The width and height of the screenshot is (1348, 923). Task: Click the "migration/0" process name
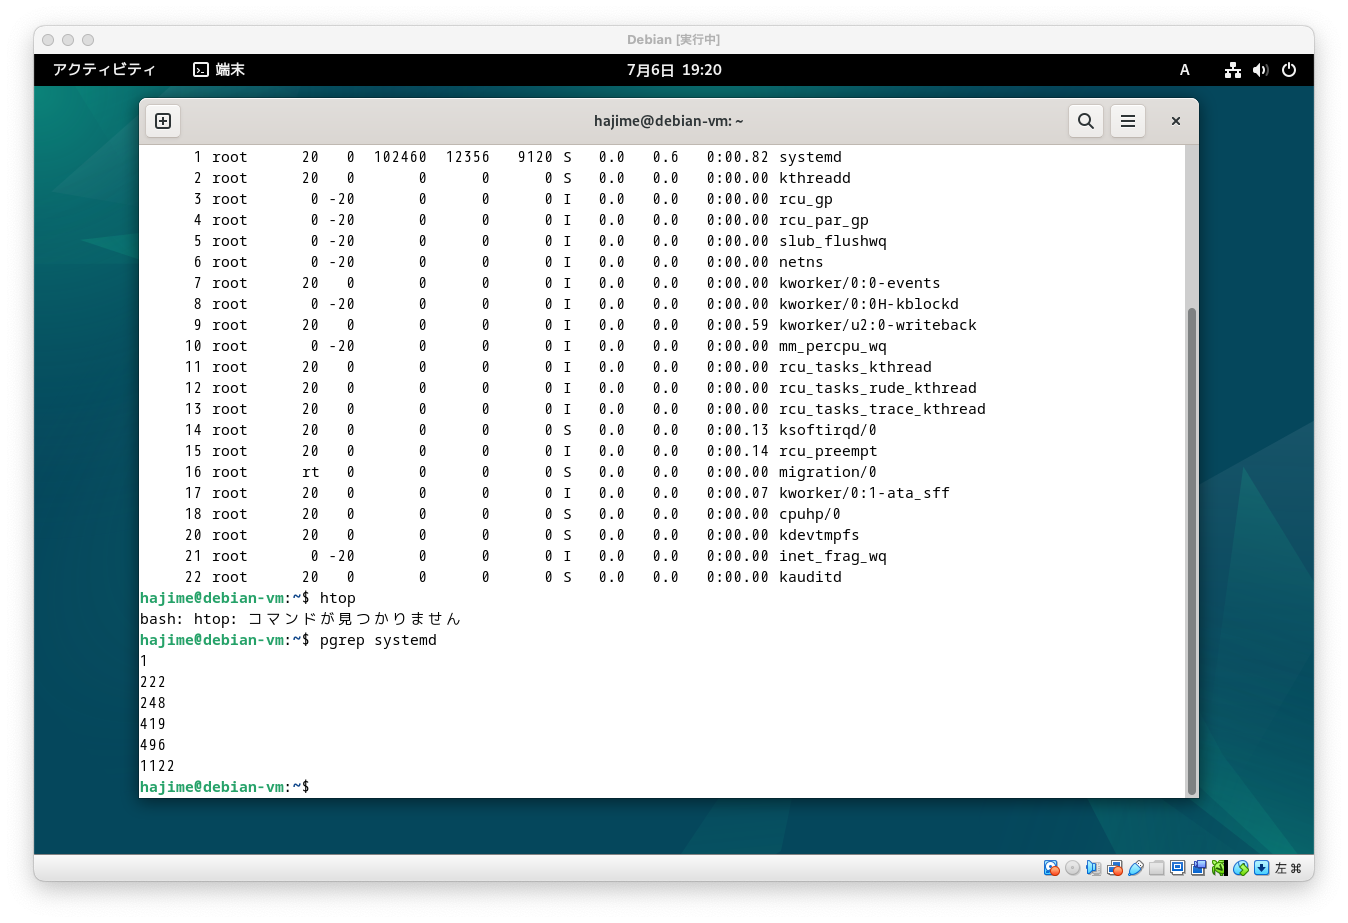(x=828, y=472)
